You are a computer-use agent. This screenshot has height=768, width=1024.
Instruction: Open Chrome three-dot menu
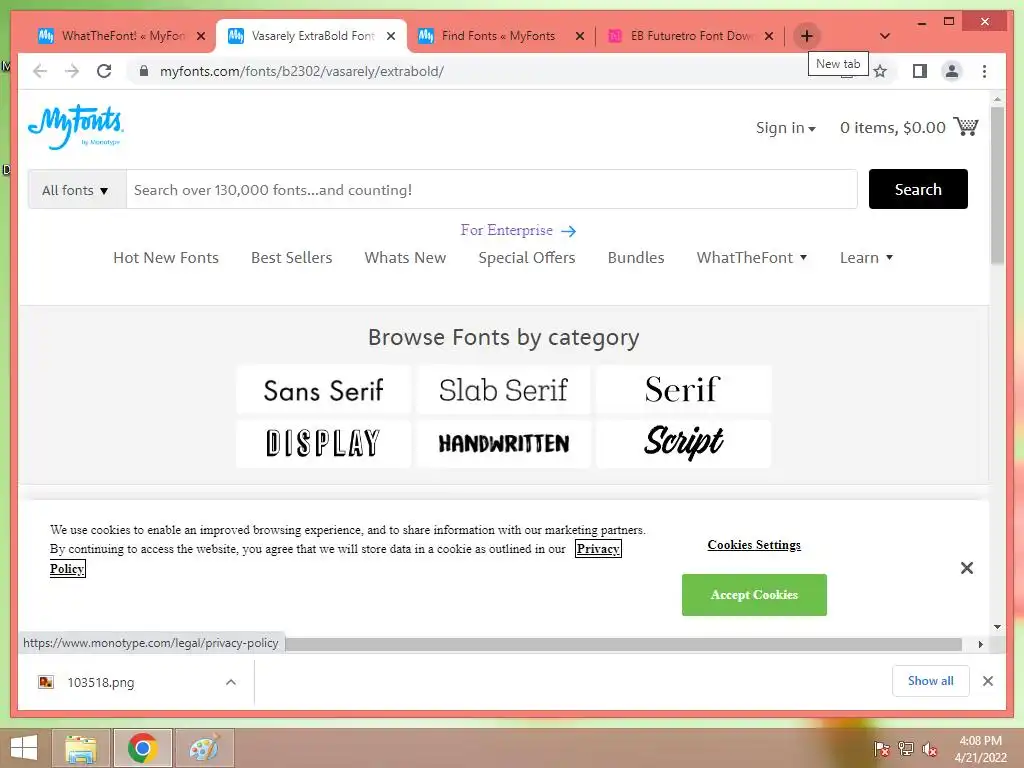coord(984,71)
